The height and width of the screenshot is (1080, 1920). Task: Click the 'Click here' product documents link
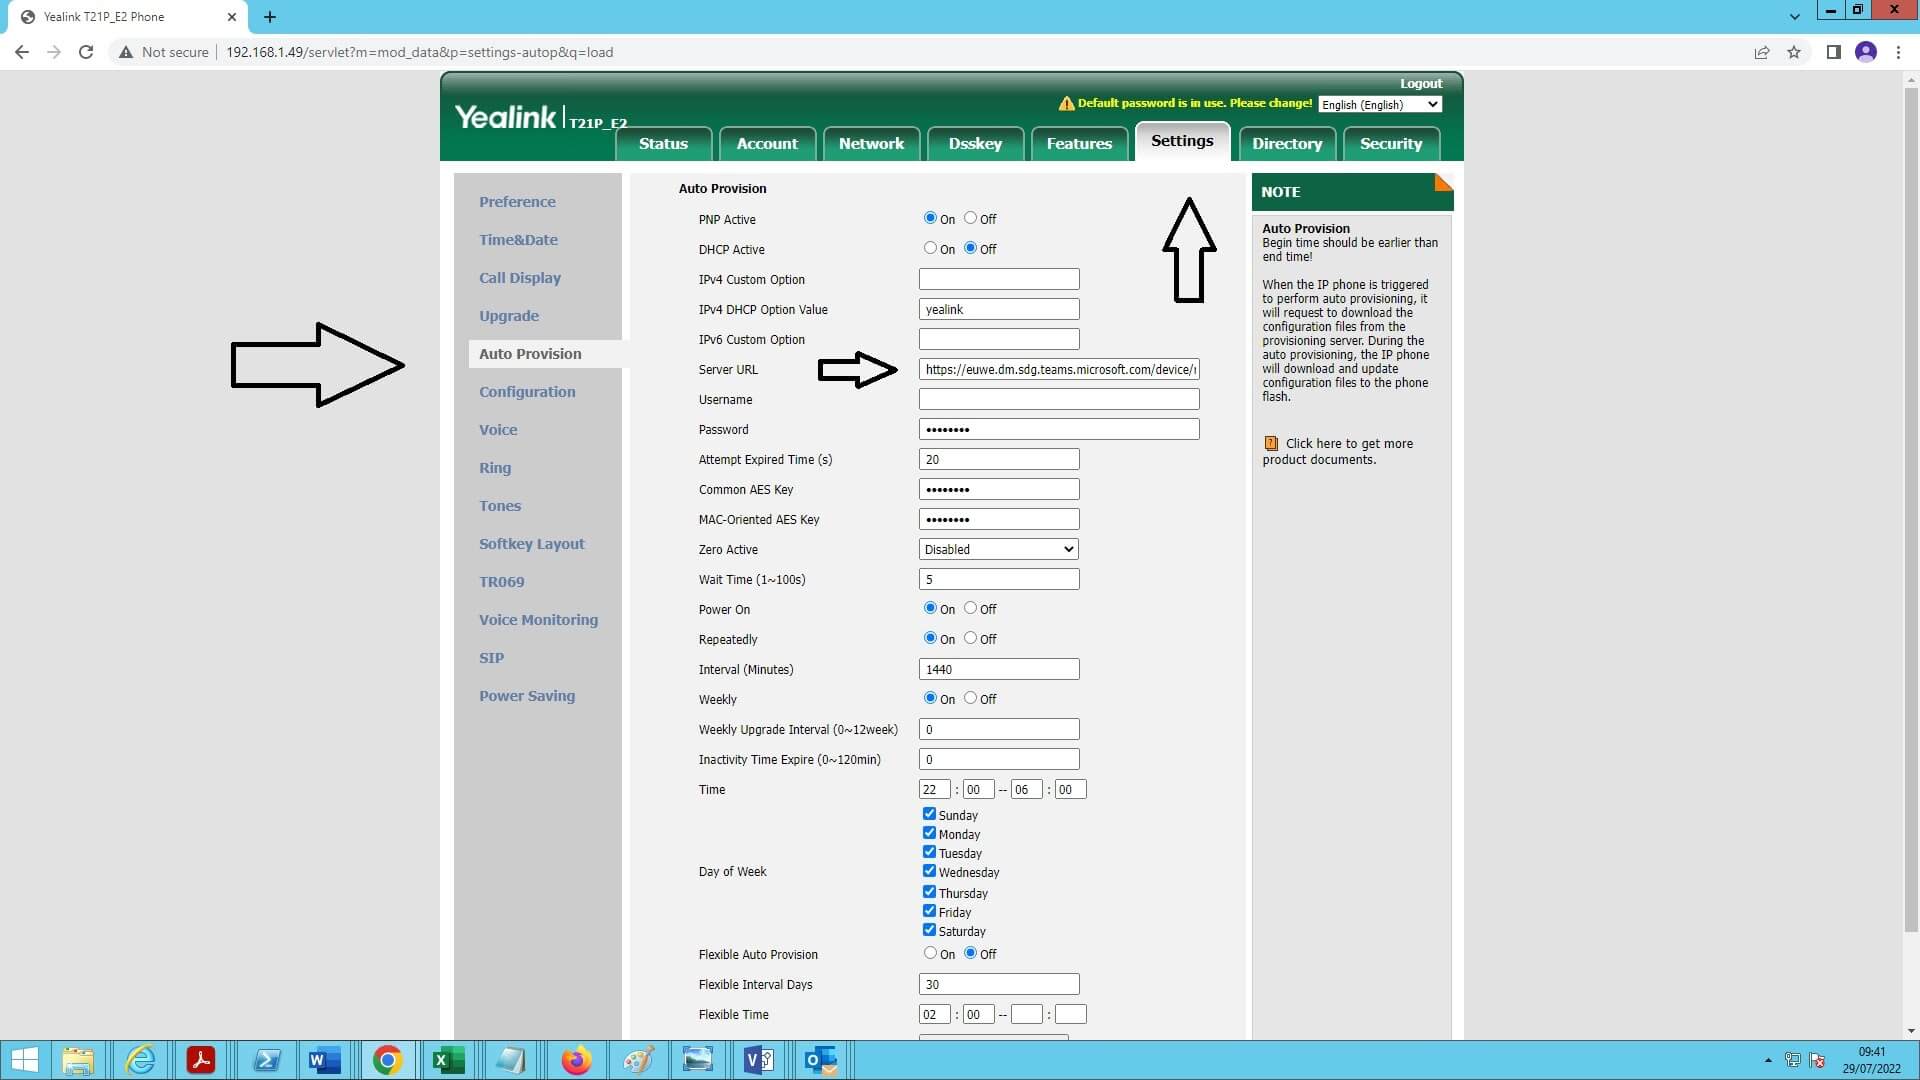[x=1307, y=443]
